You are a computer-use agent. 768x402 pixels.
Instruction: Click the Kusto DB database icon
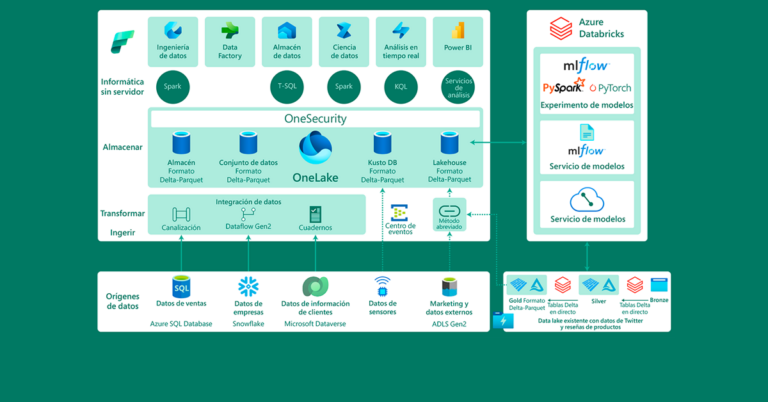pos(382,143)
